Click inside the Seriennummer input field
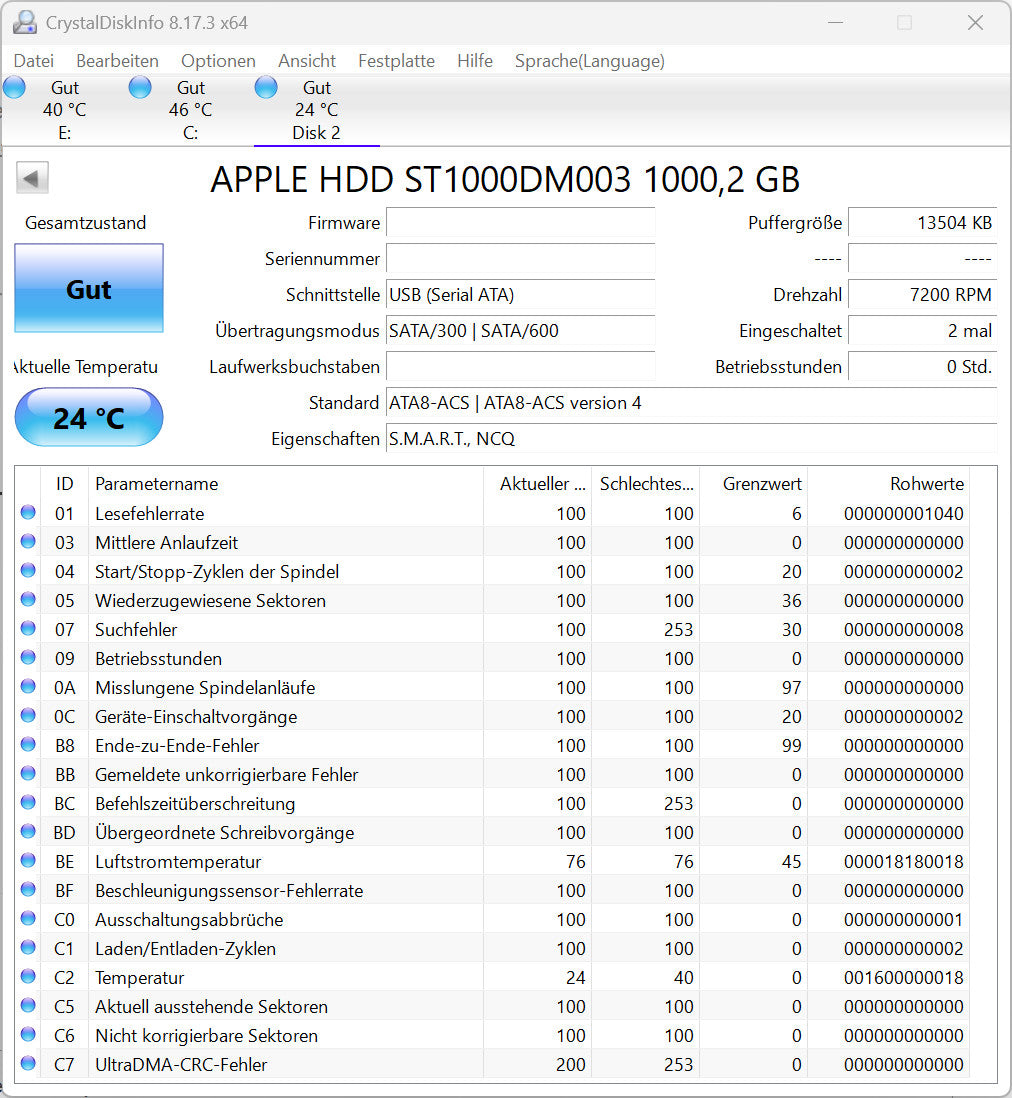Screen dimensions: 1012x1098 (x=520, y=259)
